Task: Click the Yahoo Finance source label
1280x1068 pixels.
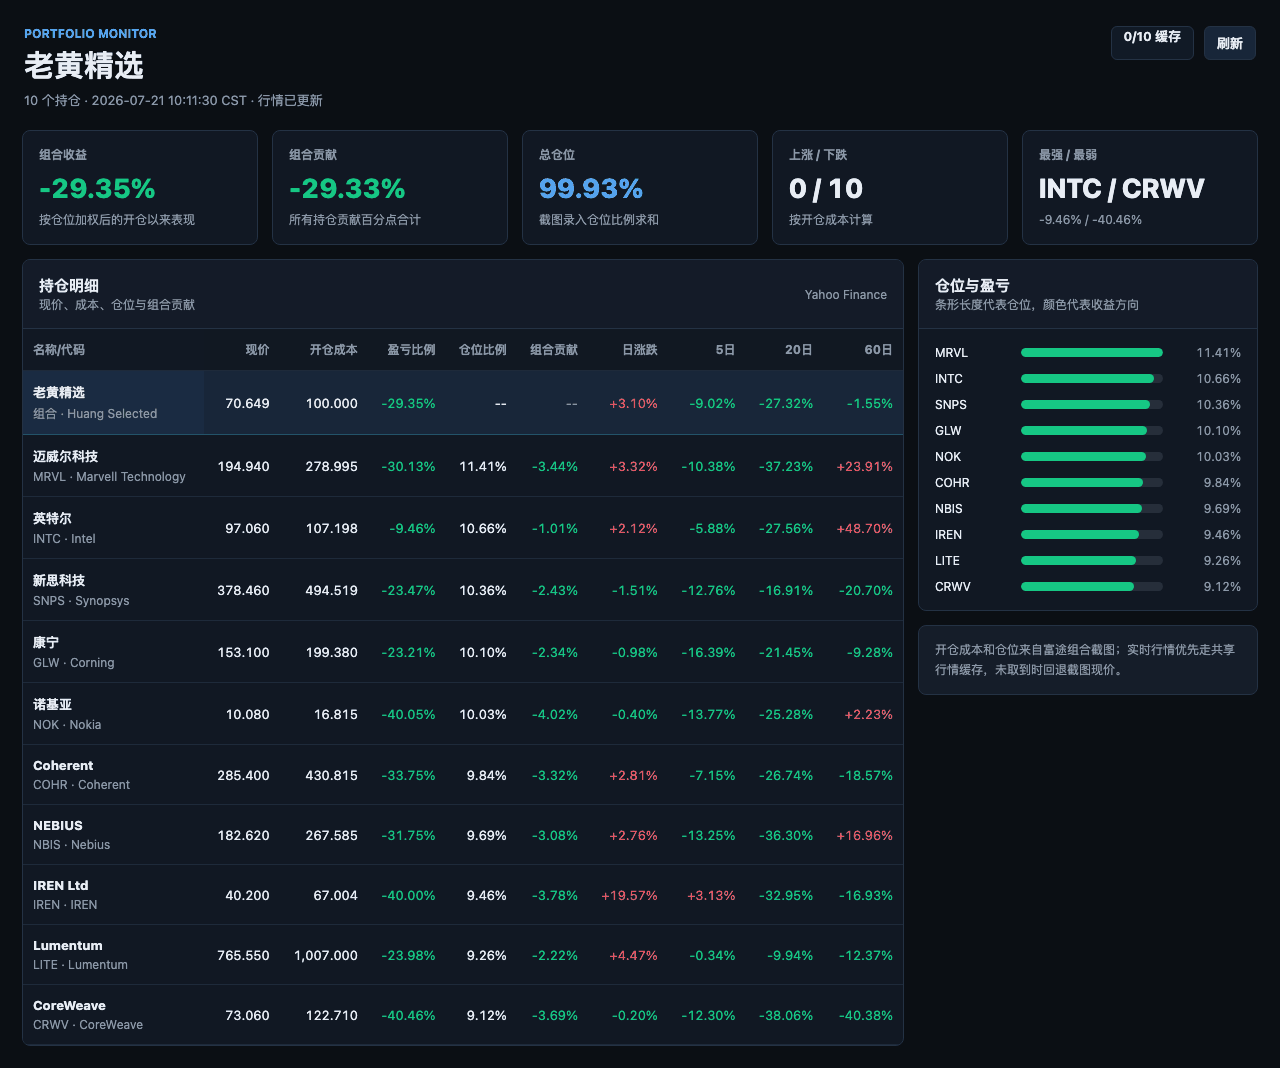Action: tap(846, 295)
